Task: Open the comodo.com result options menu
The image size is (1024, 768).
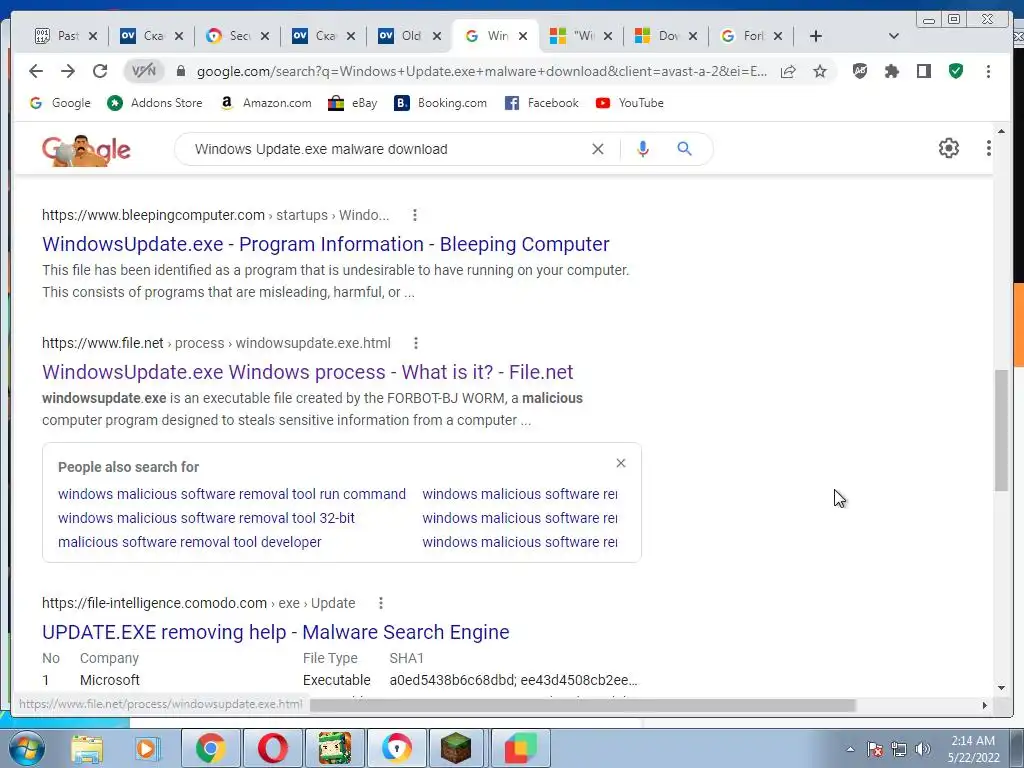Action: (381, 603)
